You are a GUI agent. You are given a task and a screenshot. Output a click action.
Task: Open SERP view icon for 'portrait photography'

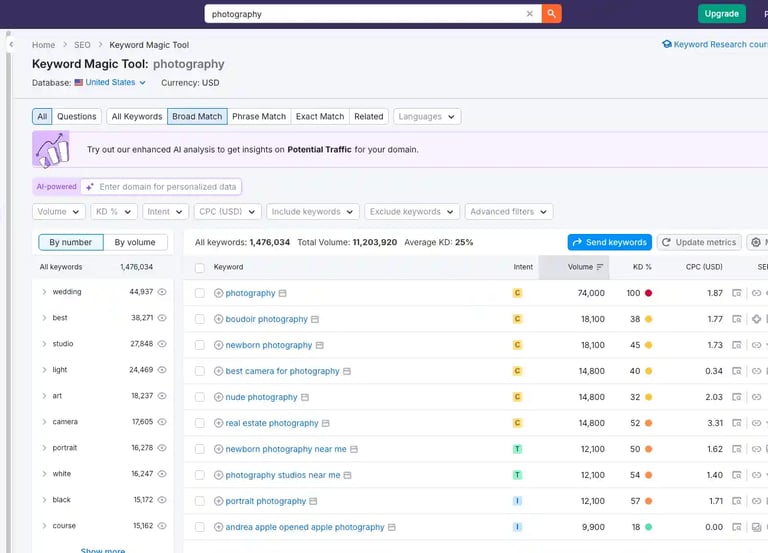coord(736,501)
